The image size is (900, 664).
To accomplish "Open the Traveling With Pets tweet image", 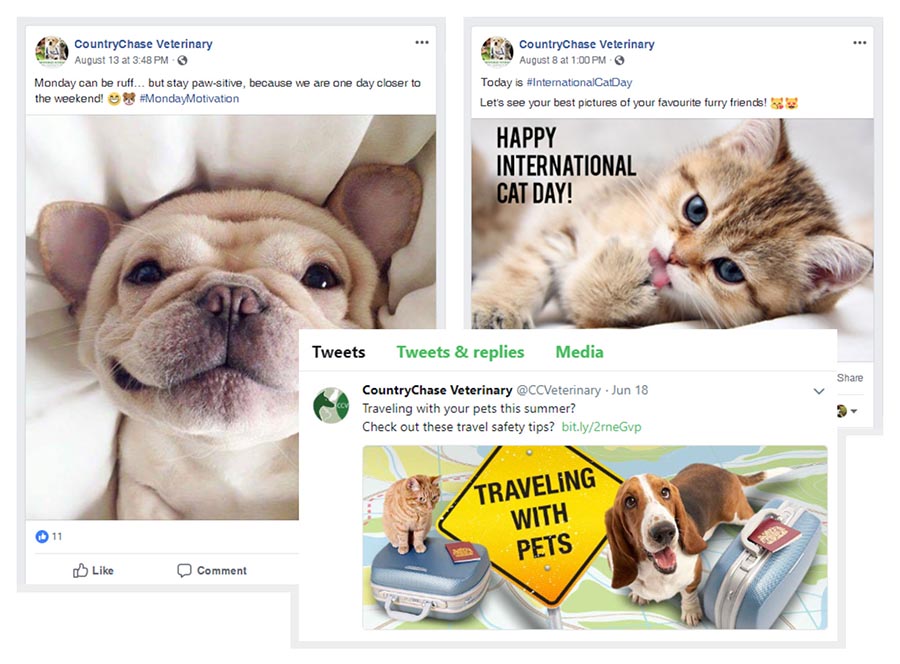I will (594, 537).
